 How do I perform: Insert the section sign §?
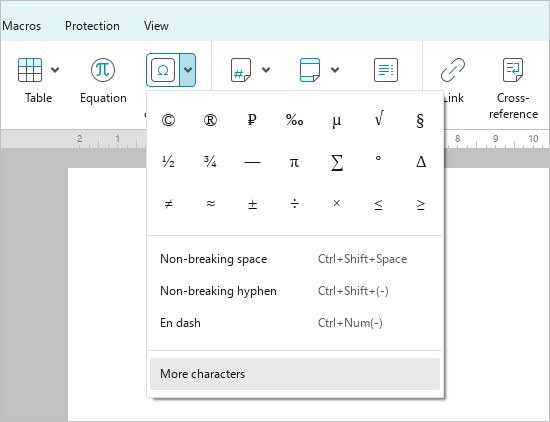[x=420, y=120]
